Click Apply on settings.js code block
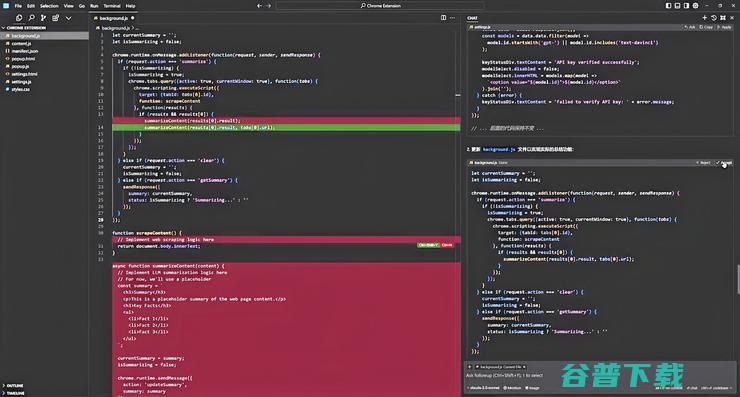 pos(724,27)
